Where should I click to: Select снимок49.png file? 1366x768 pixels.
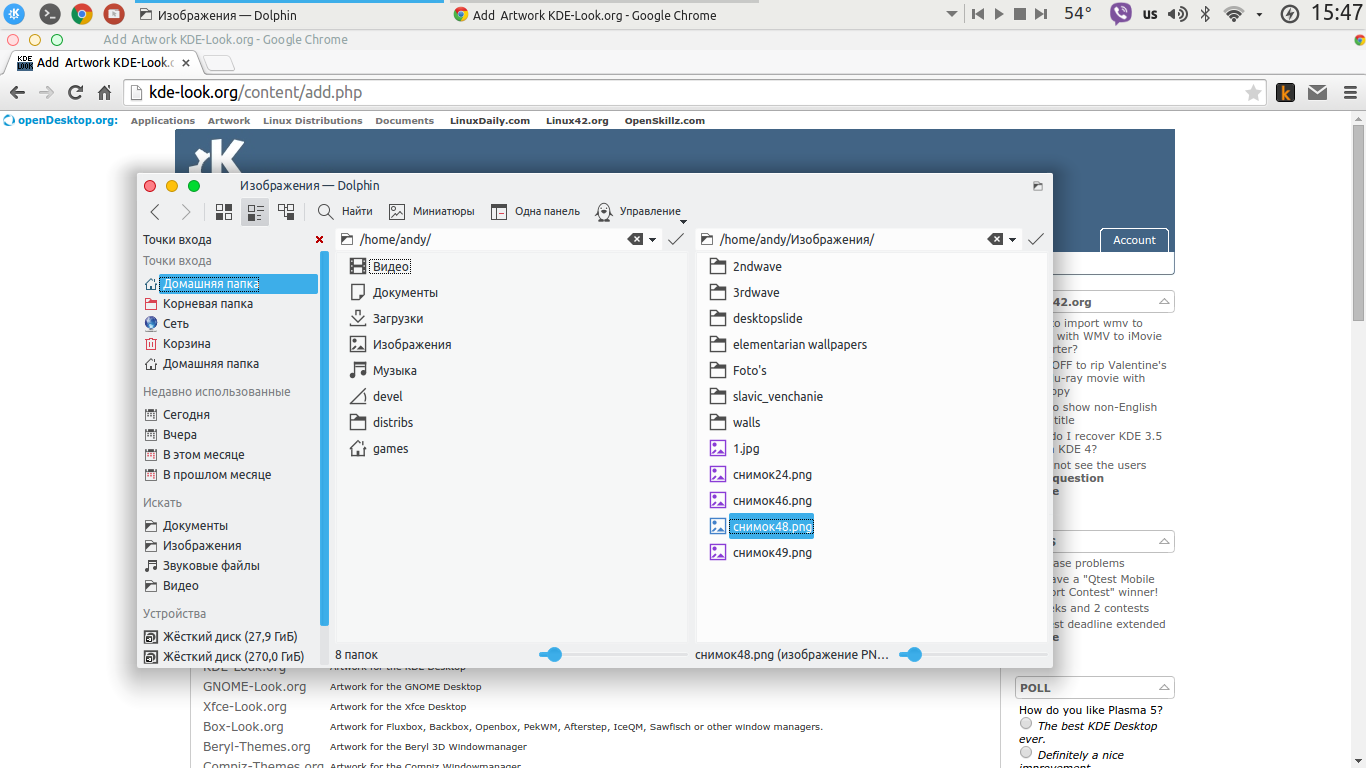click(x=760, y=552)
